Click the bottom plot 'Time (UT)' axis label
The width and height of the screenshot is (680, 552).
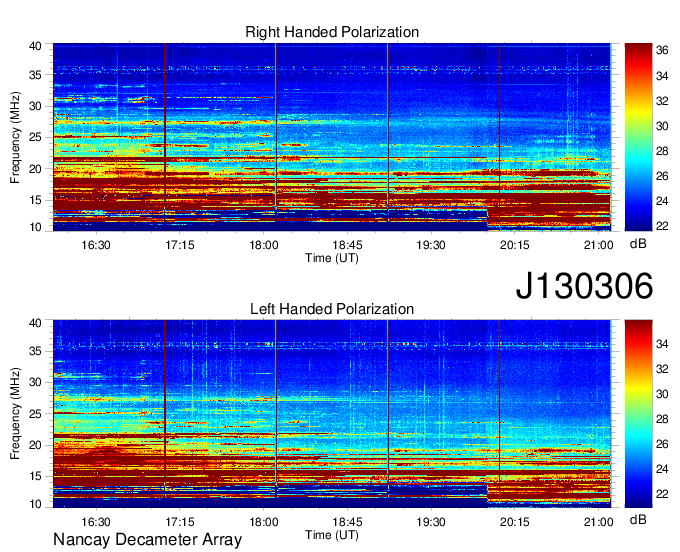(332, 535)
